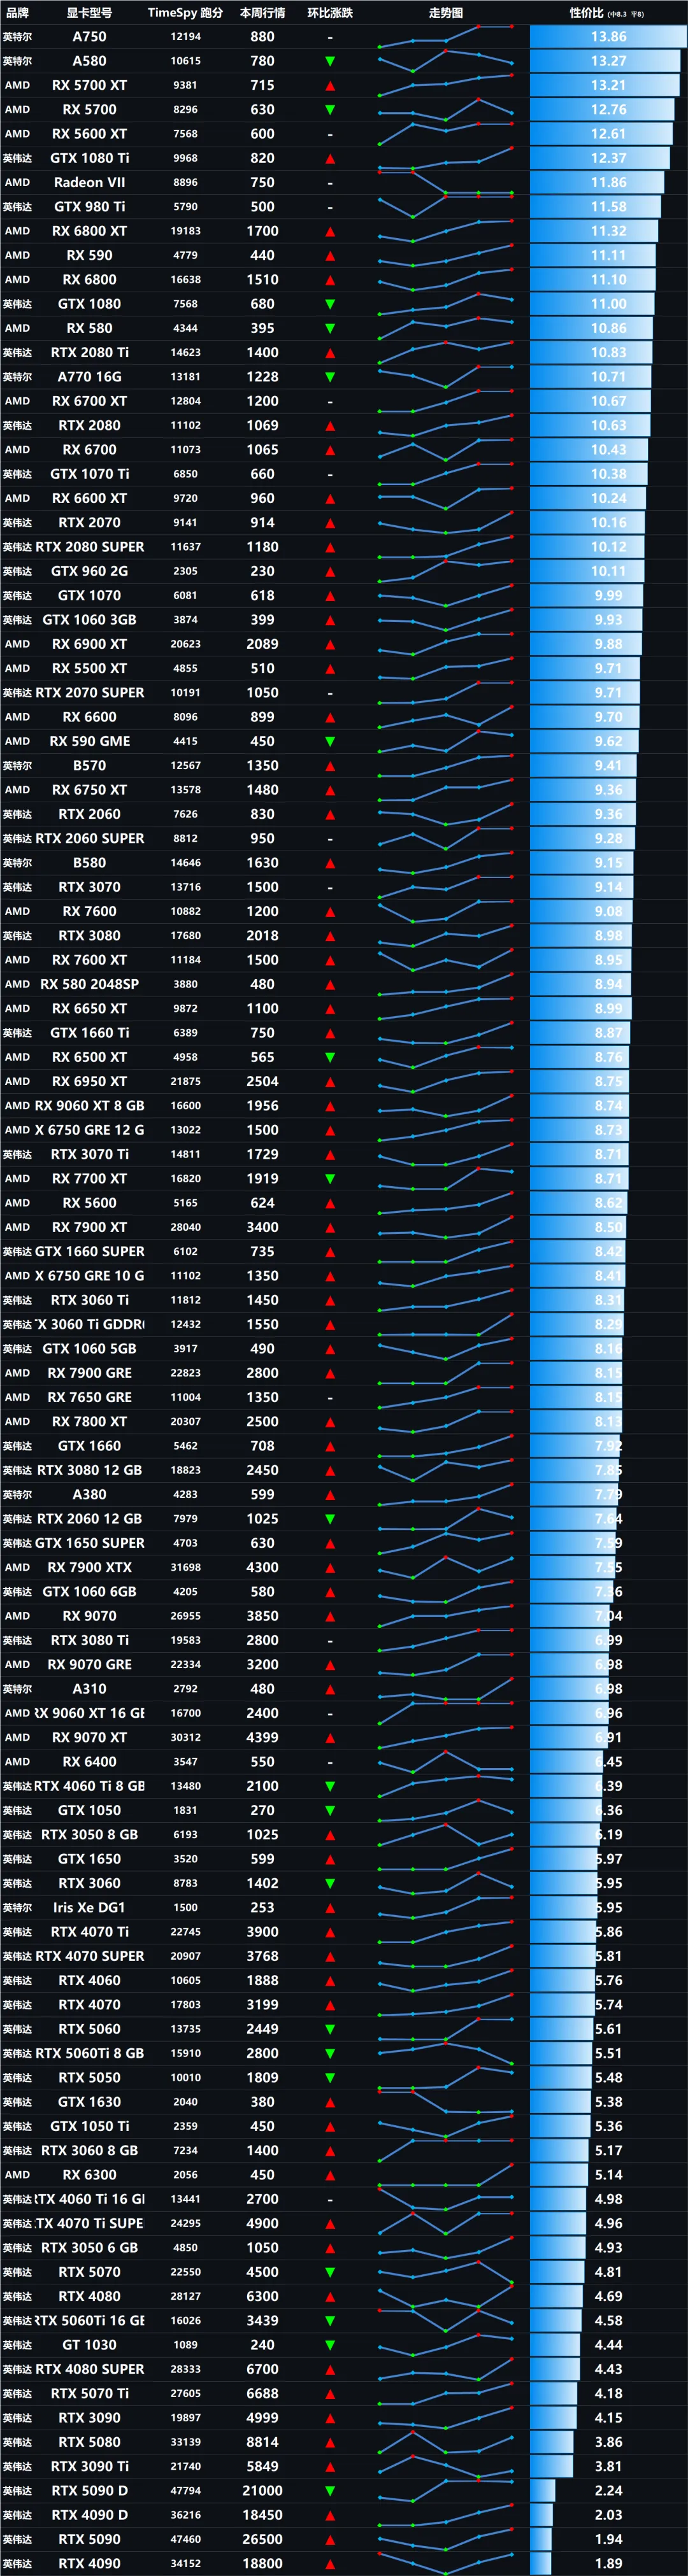
Task: Click the trend chart in the RTX 4080 row
Action: point(446,2297)
